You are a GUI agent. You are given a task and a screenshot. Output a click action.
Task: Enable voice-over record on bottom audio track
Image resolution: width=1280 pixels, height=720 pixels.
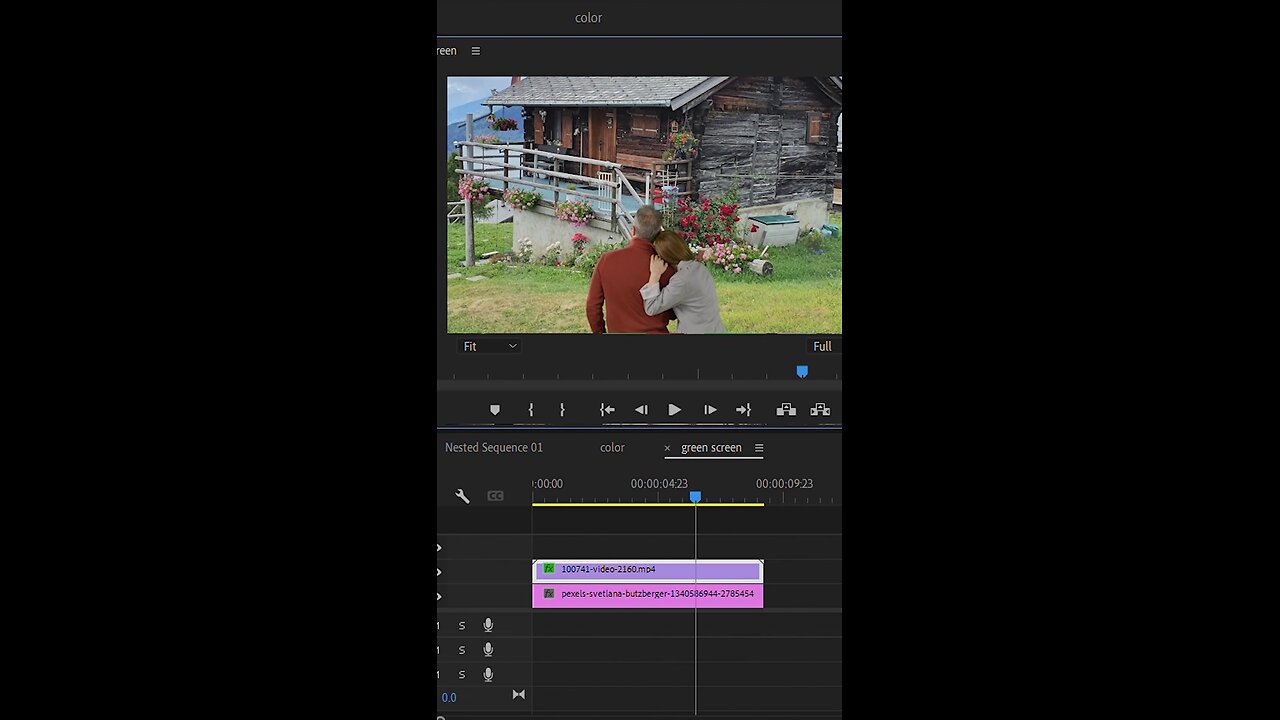488,675
